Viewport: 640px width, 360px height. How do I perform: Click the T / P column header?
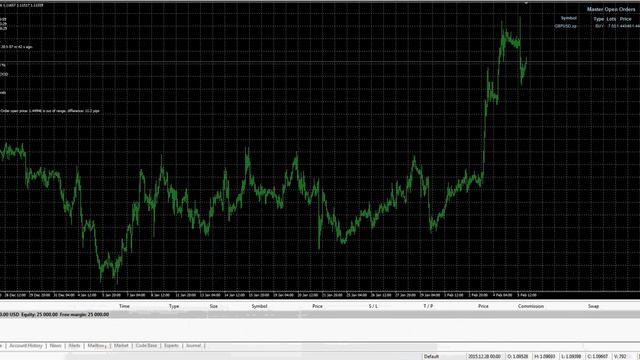coord(428,306)
